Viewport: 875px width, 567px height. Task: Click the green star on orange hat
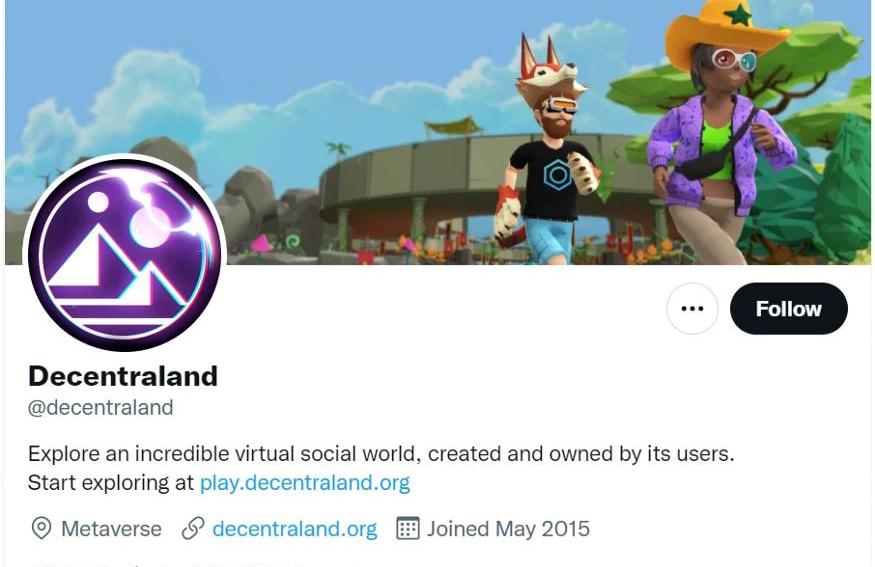click(740, 15)
